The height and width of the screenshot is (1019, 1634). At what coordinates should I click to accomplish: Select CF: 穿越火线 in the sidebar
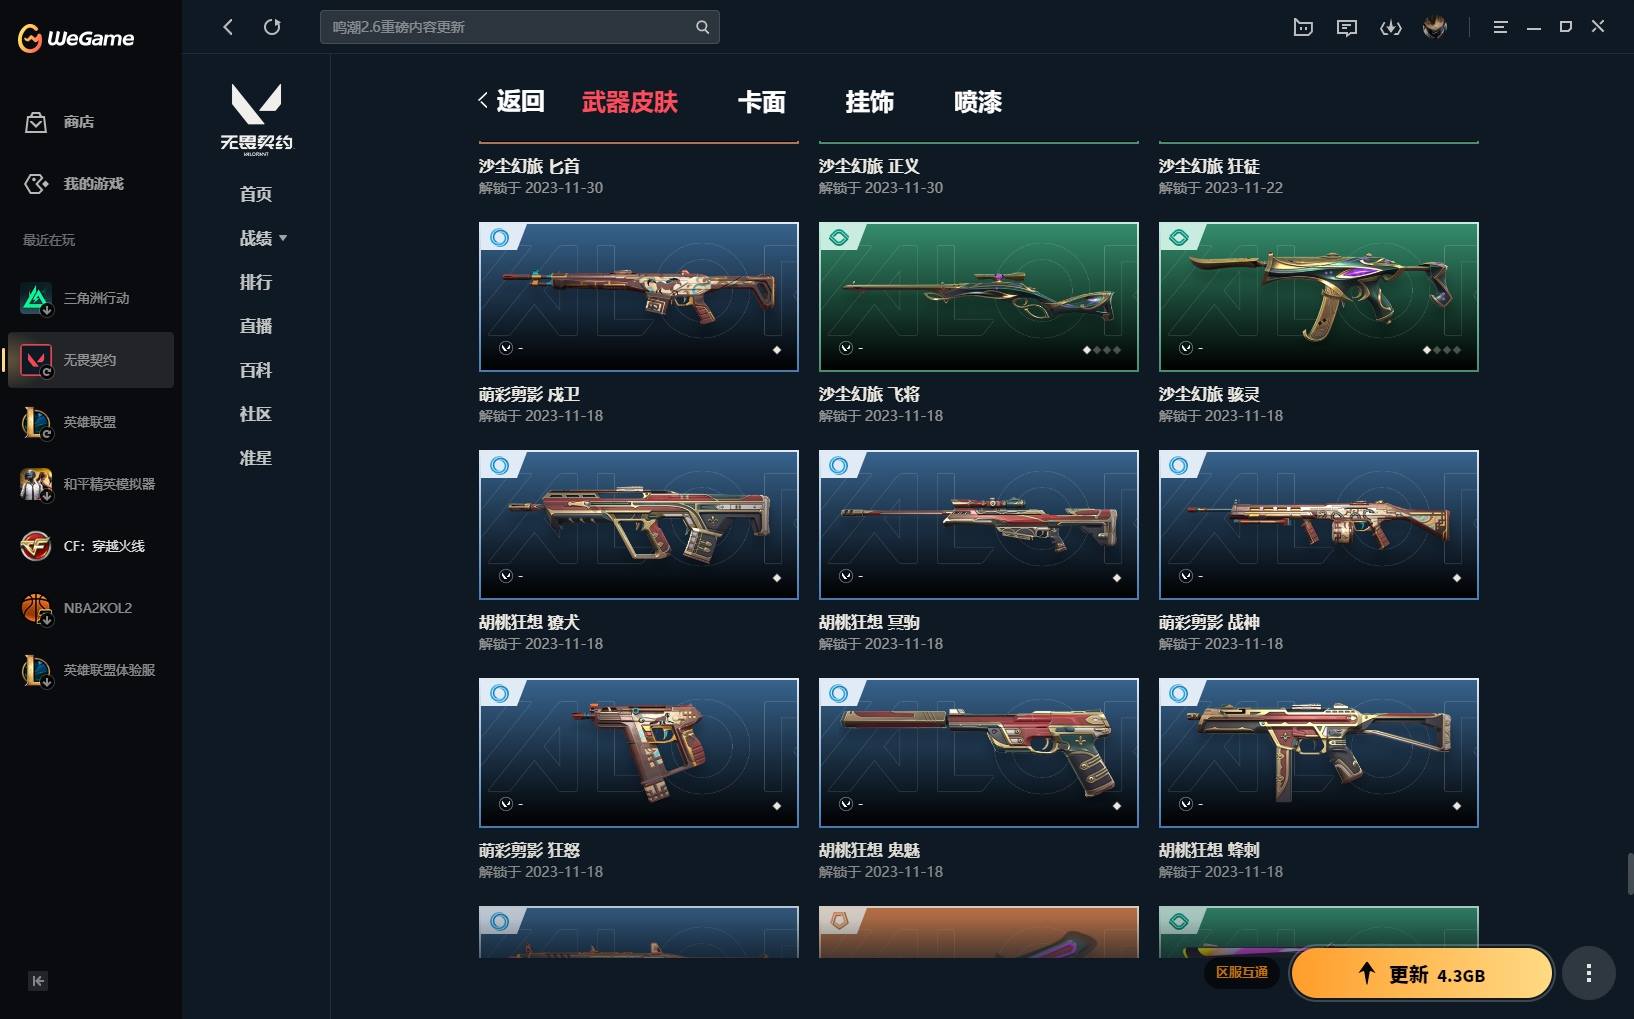coord(91,546)
